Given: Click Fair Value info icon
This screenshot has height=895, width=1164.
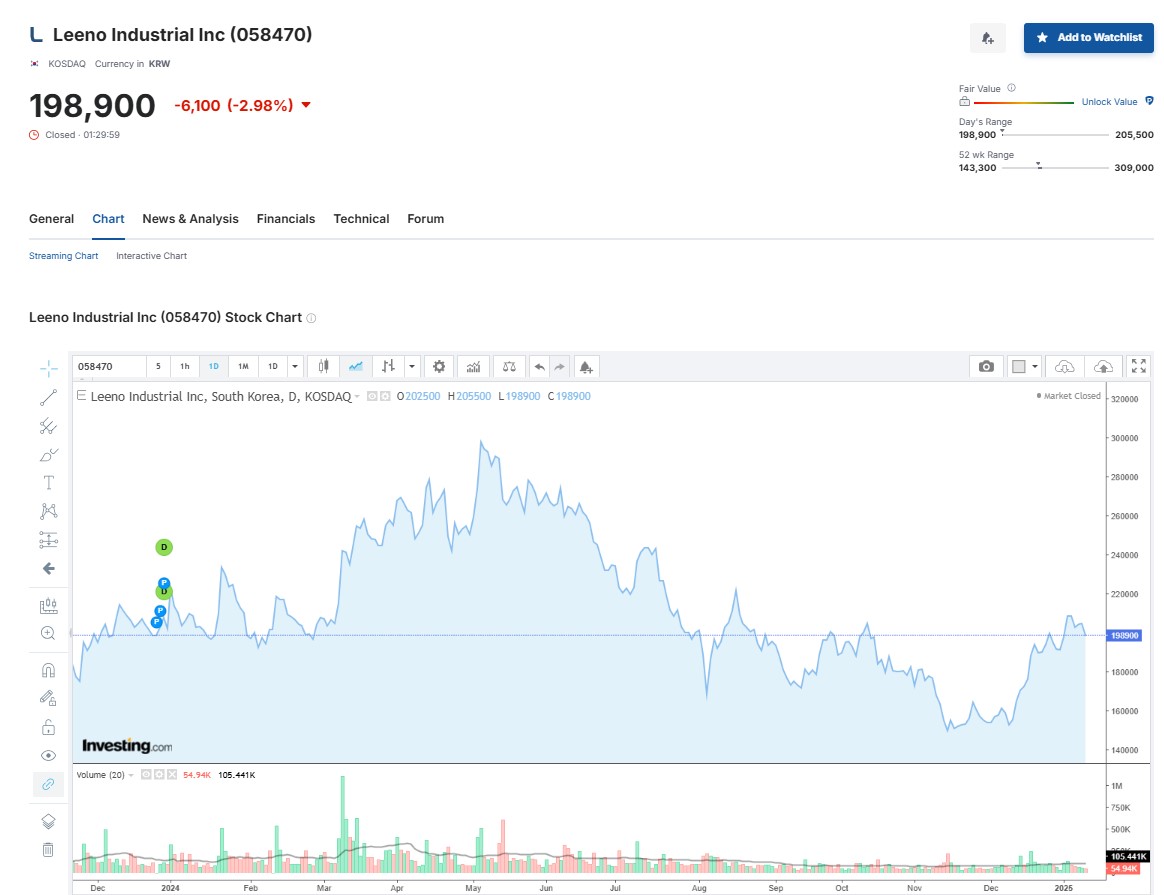Looking at the screenshot, I should pyautogui.click(x=1011, y=88).
